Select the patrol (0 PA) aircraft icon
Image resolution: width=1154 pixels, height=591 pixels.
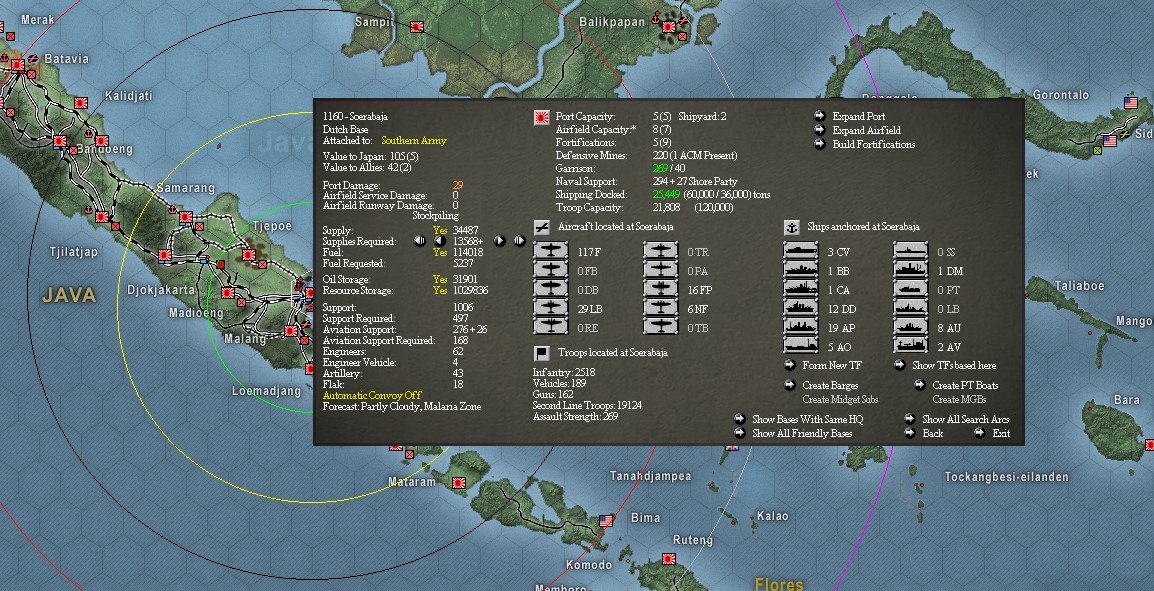click(660, 271)
